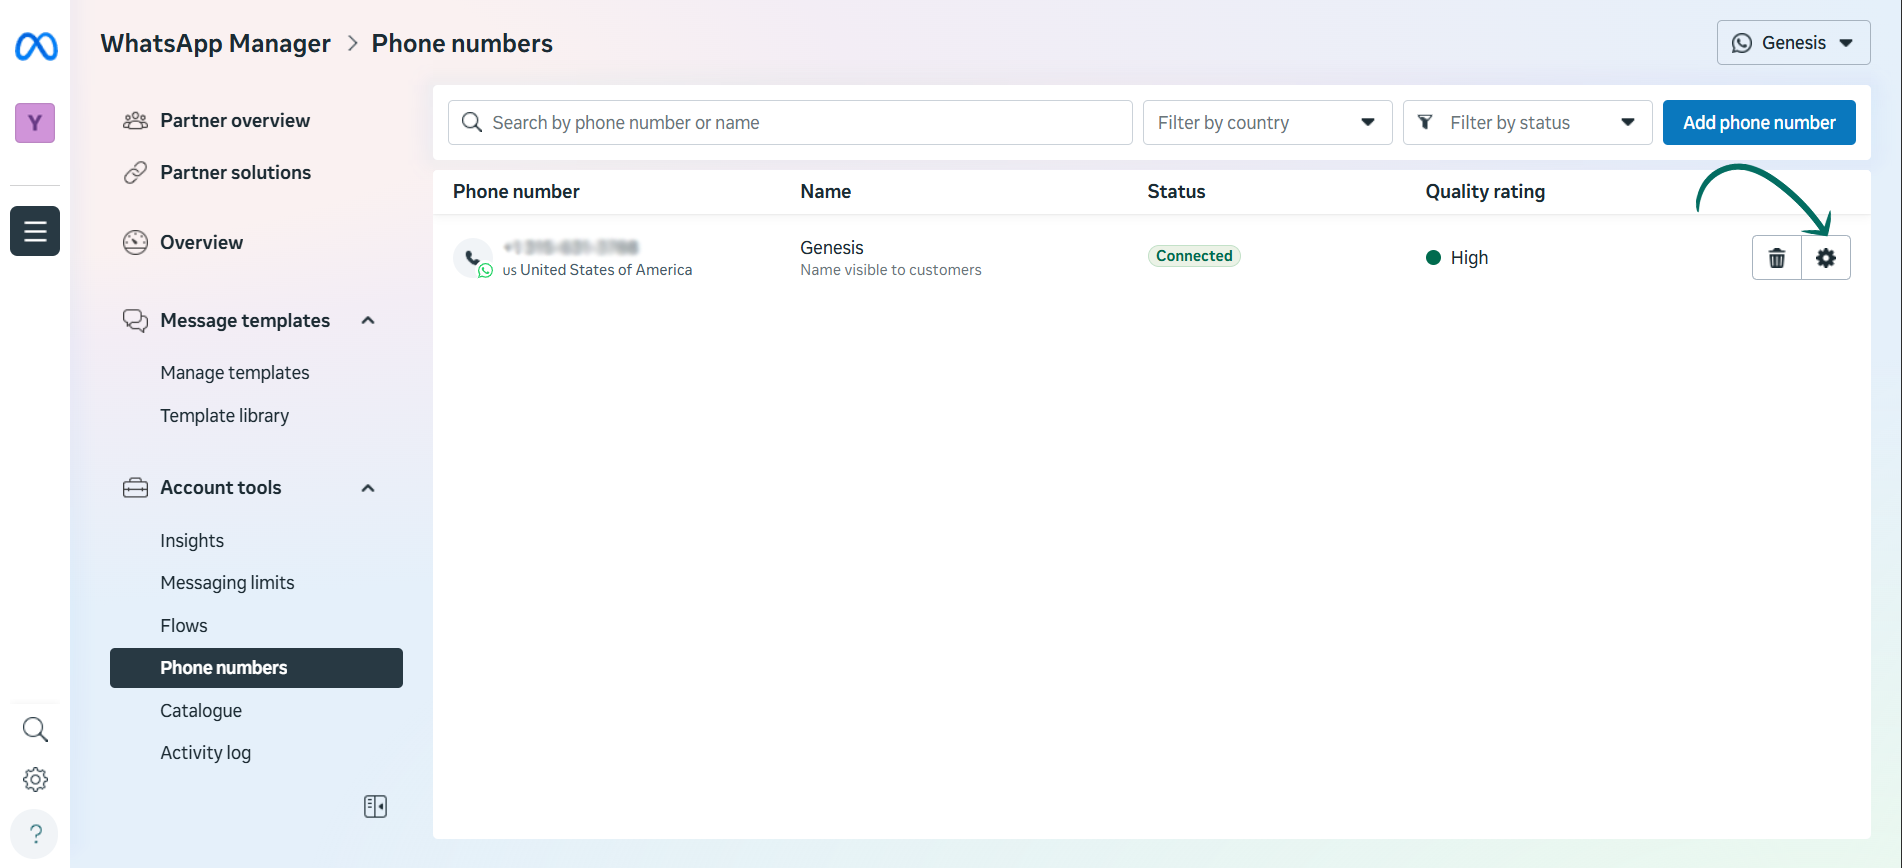Open the settings gear in left rail
The width and height of the screenshot is (1902, 868).
coord(35,779)
